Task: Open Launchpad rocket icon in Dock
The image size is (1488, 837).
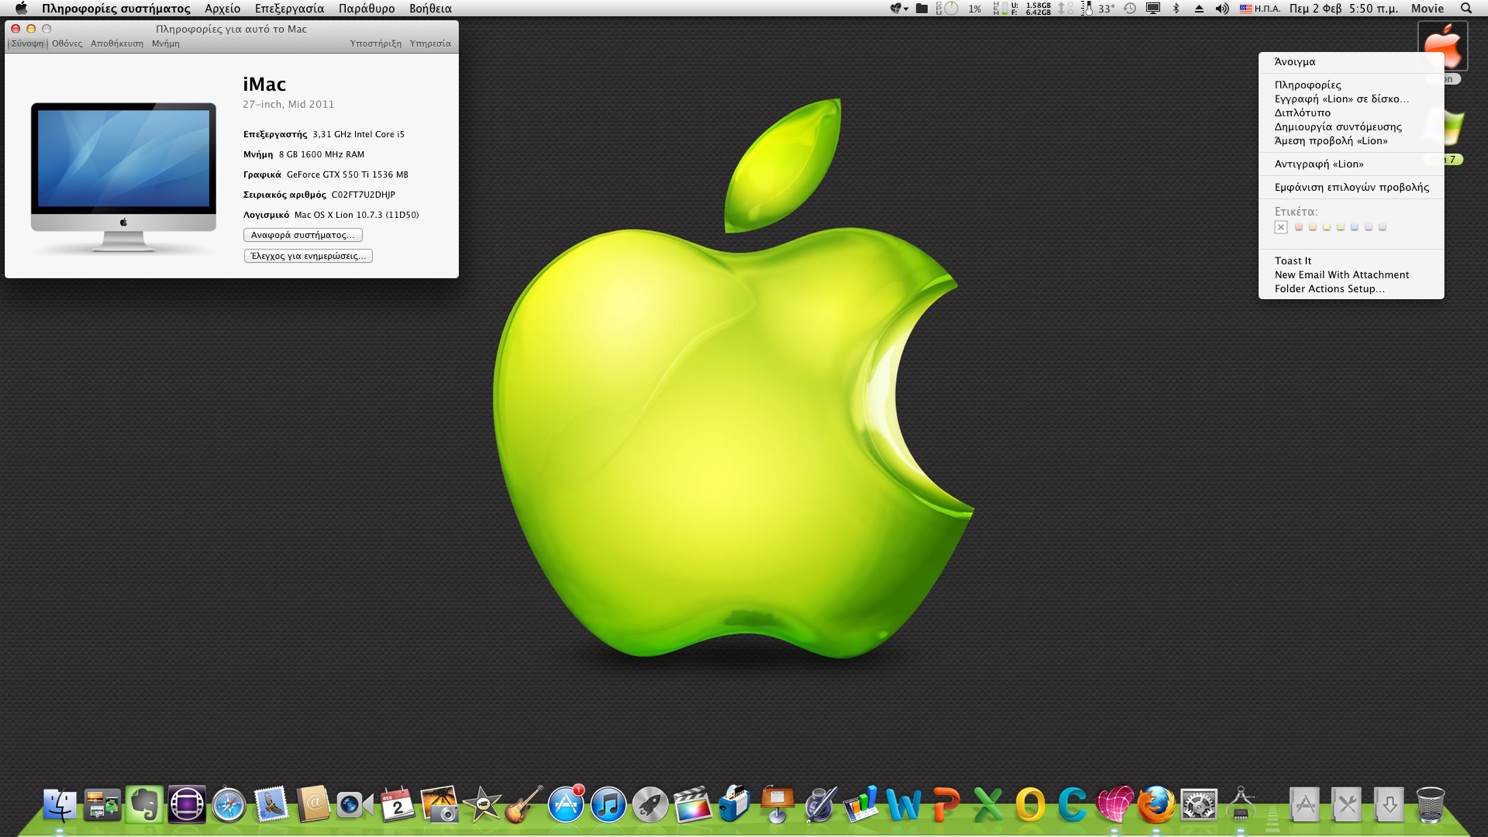Action: (650, 805)
